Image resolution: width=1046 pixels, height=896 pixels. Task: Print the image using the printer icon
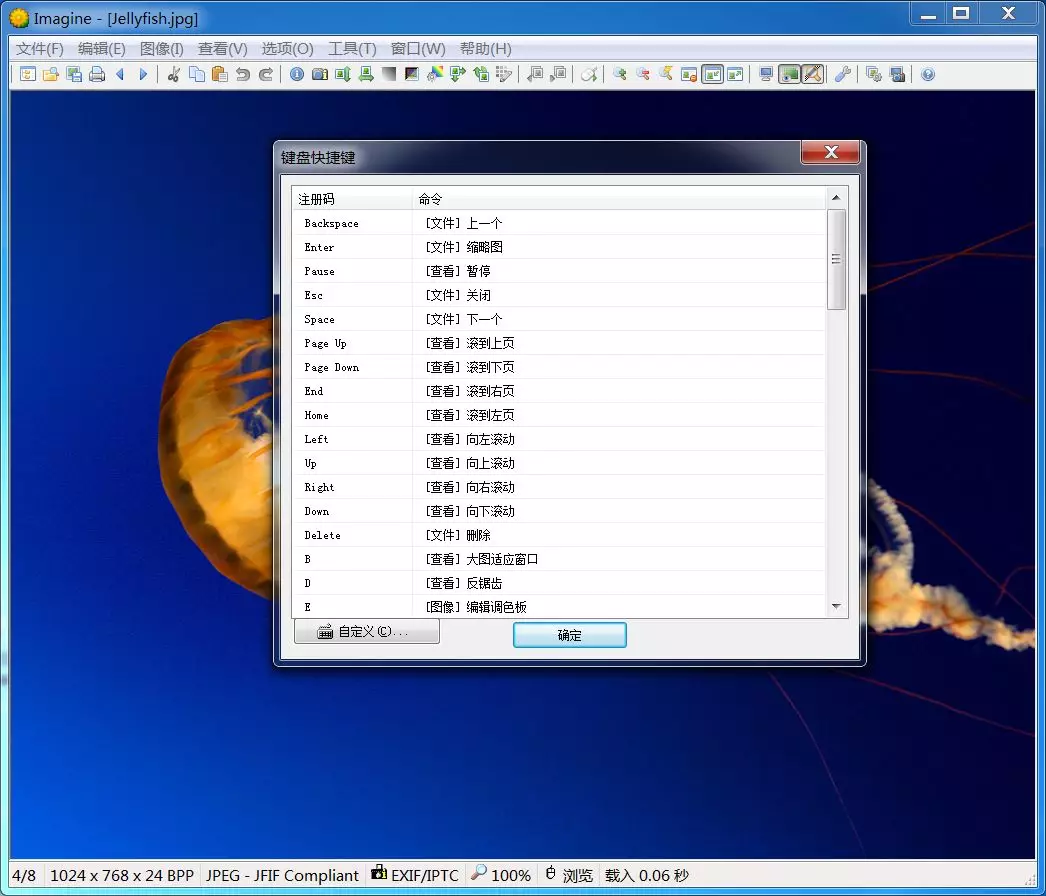click(97, 74)
